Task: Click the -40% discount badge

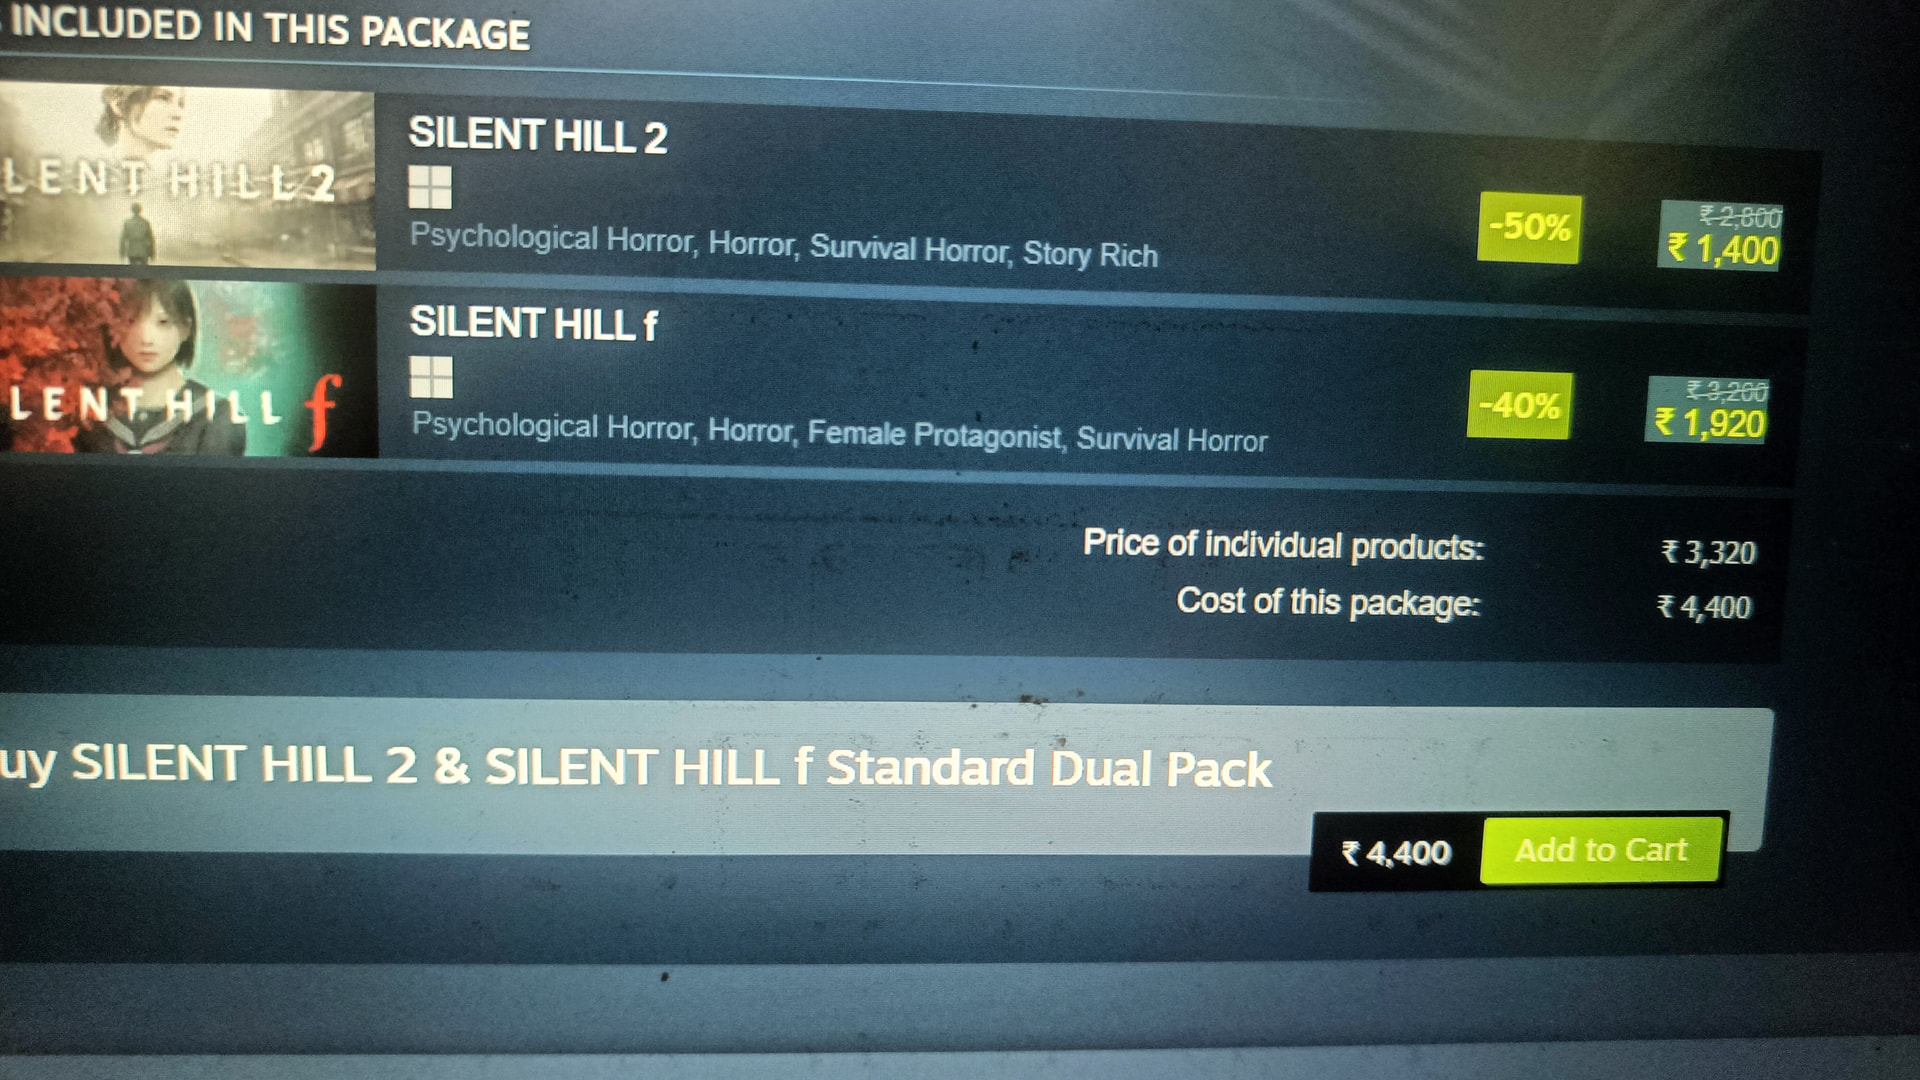Action: tap(1519, 405)
